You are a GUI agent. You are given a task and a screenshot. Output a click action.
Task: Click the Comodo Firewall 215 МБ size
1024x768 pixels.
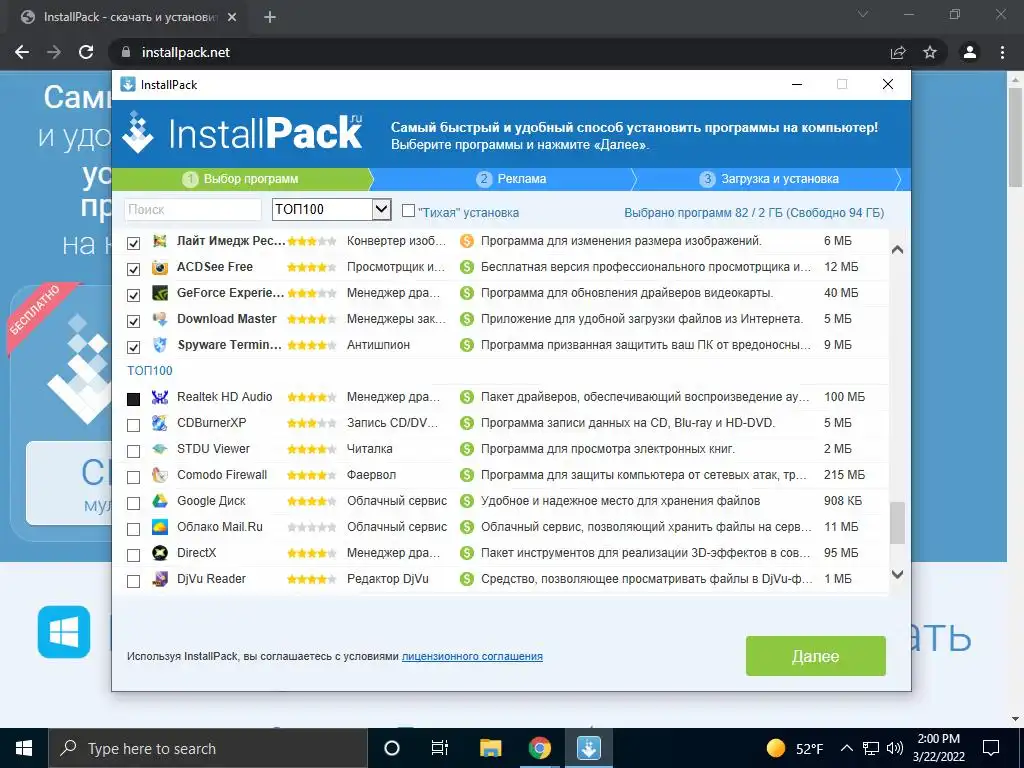844,475
